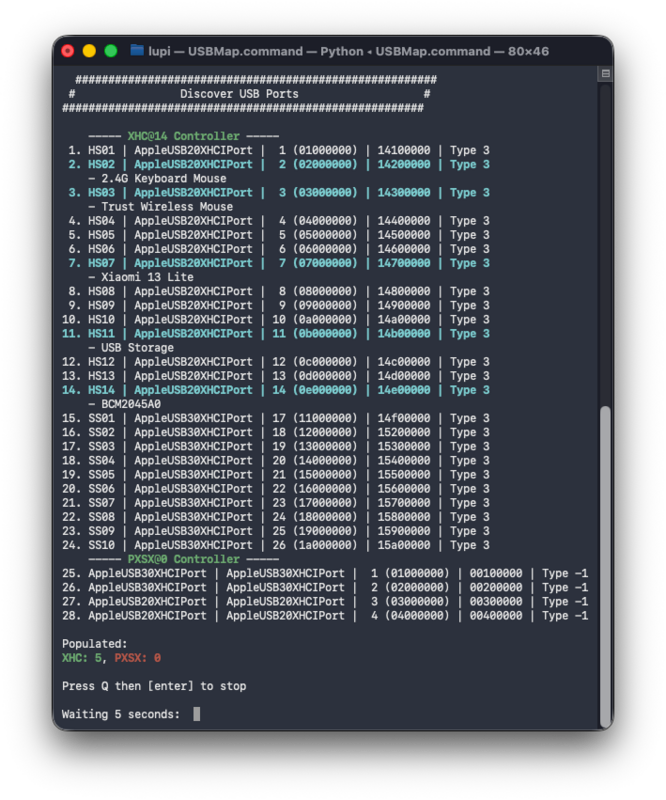
Task: Click the SS03 port row
Action: click(276, 446)
